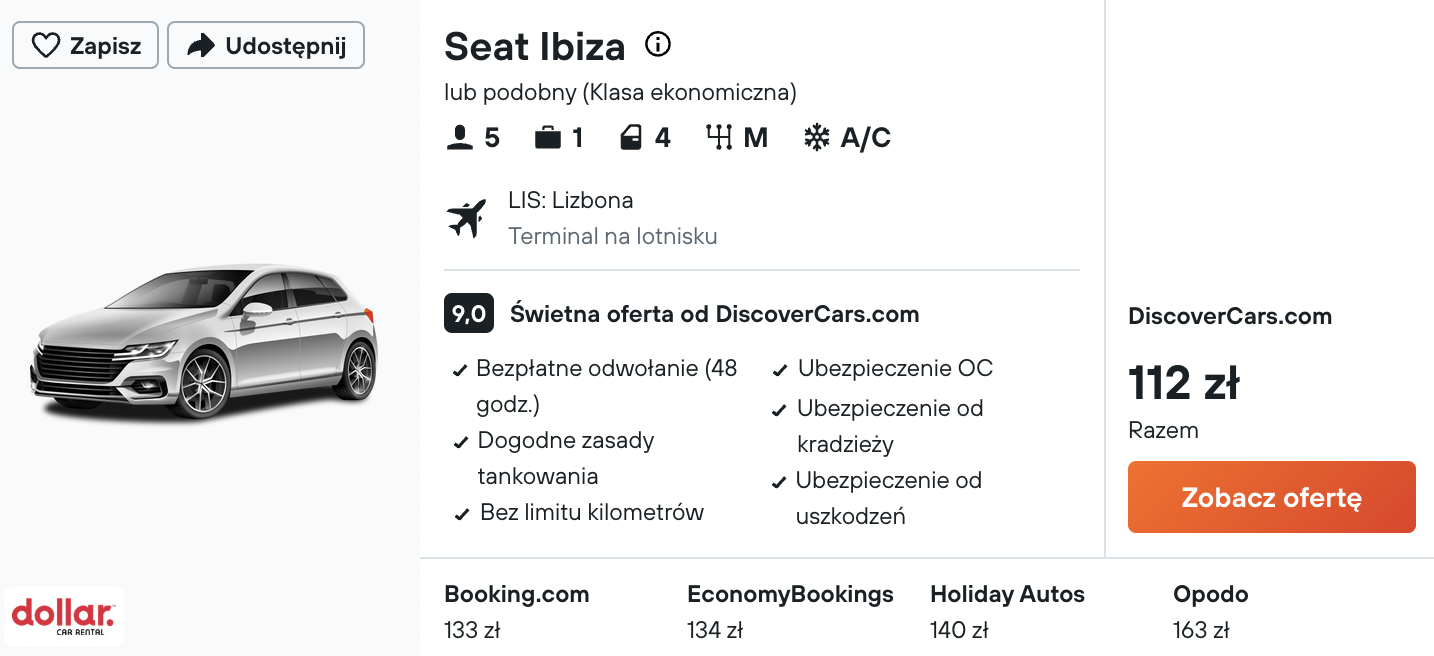This screenshot has height=656, width=1434.
Task: Select the EconomyBookings 134 zł offer
Action: pos(790,611)
